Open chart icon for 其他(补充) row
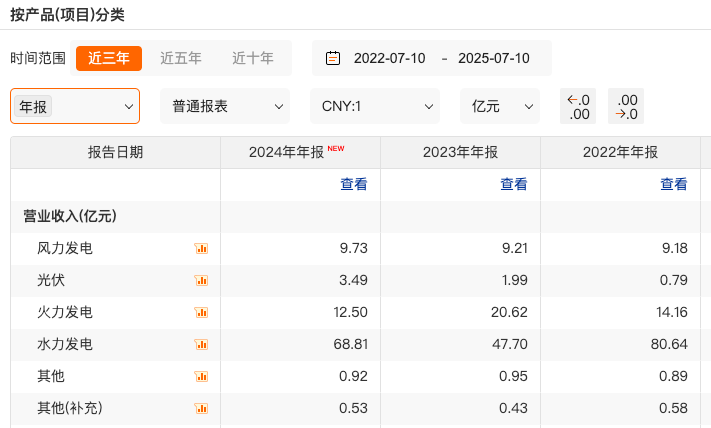The height and width of the screenshot is (428, 711). point(201,409)
